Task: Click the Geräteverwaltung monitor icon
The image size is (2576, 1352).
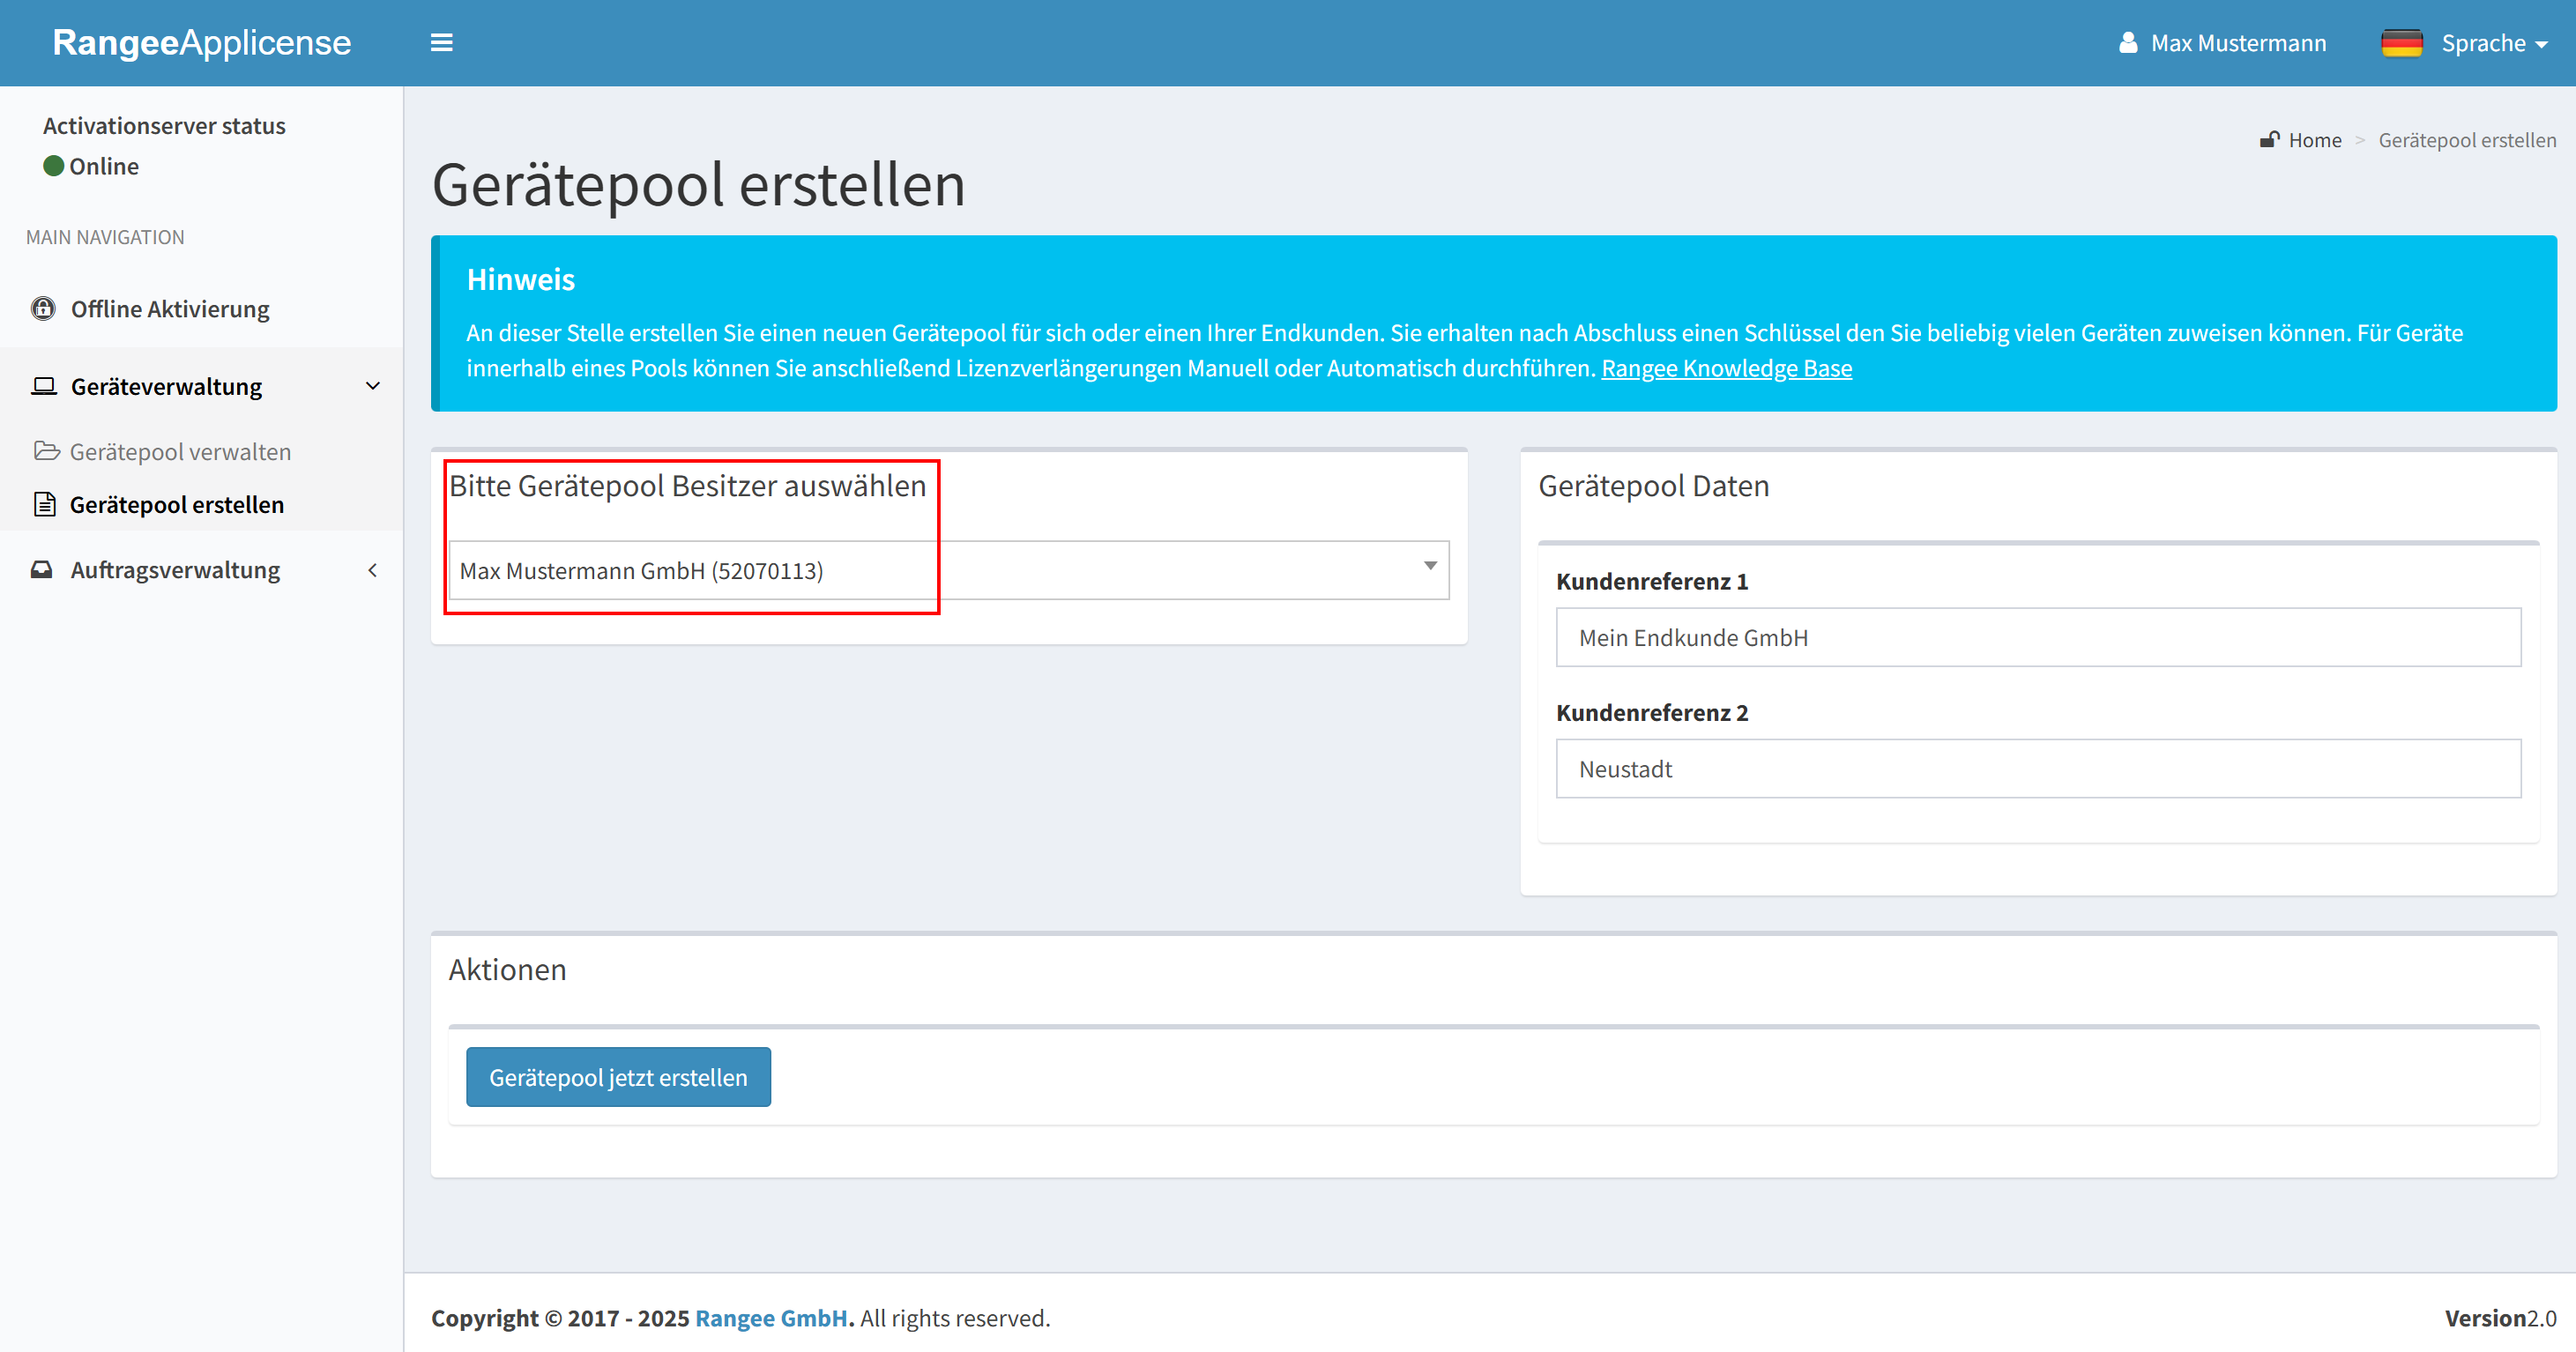Action: [42, 385]
